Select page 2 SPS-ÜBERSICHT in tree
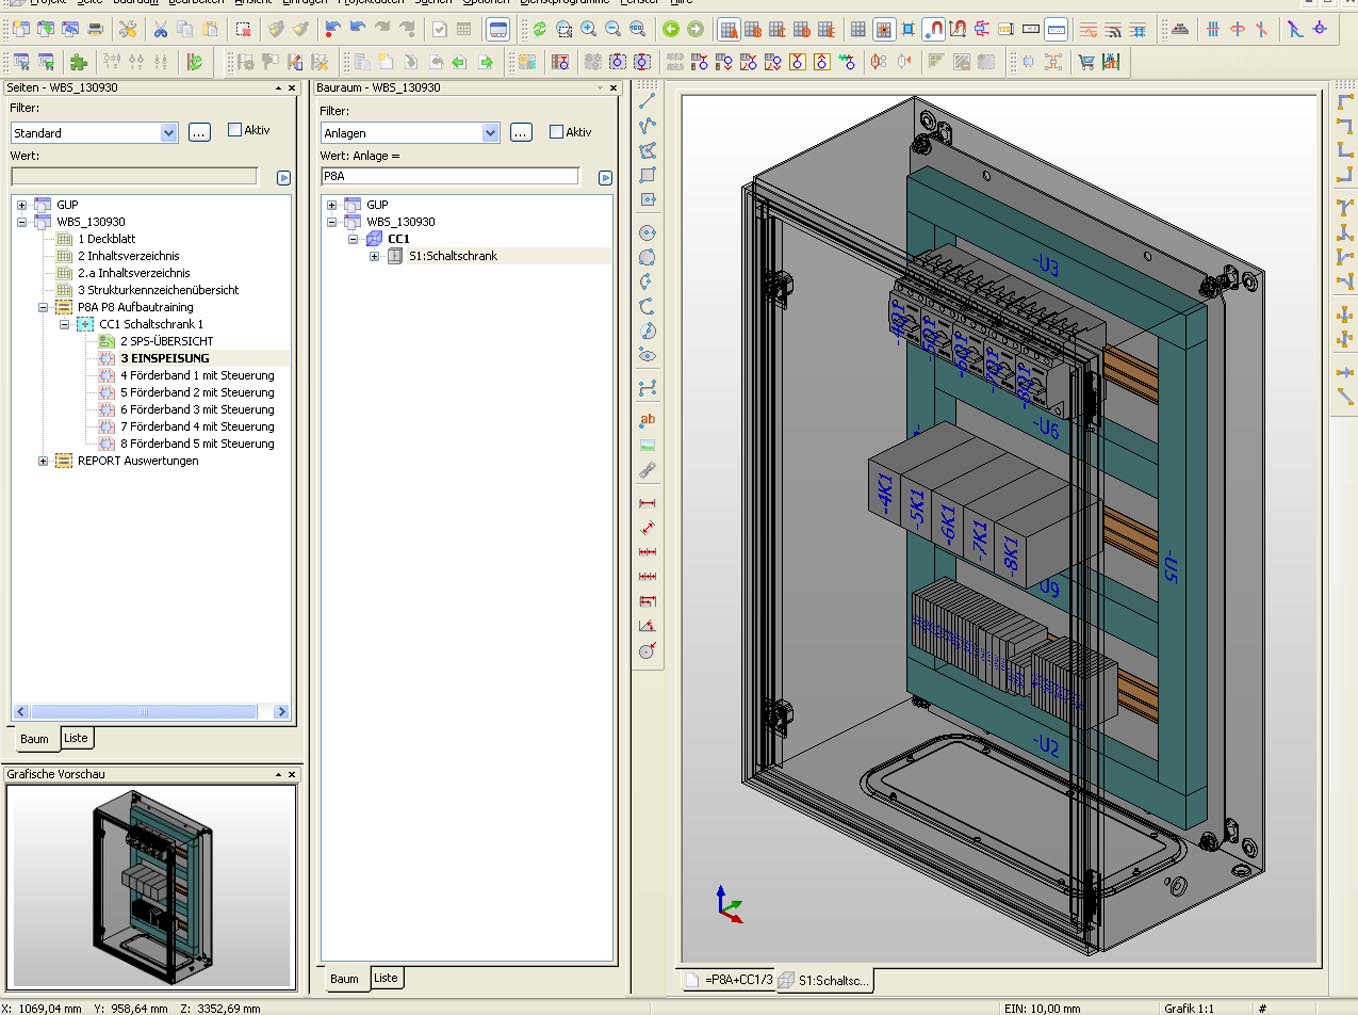The image size is (1358, 1015). point(167,341)
